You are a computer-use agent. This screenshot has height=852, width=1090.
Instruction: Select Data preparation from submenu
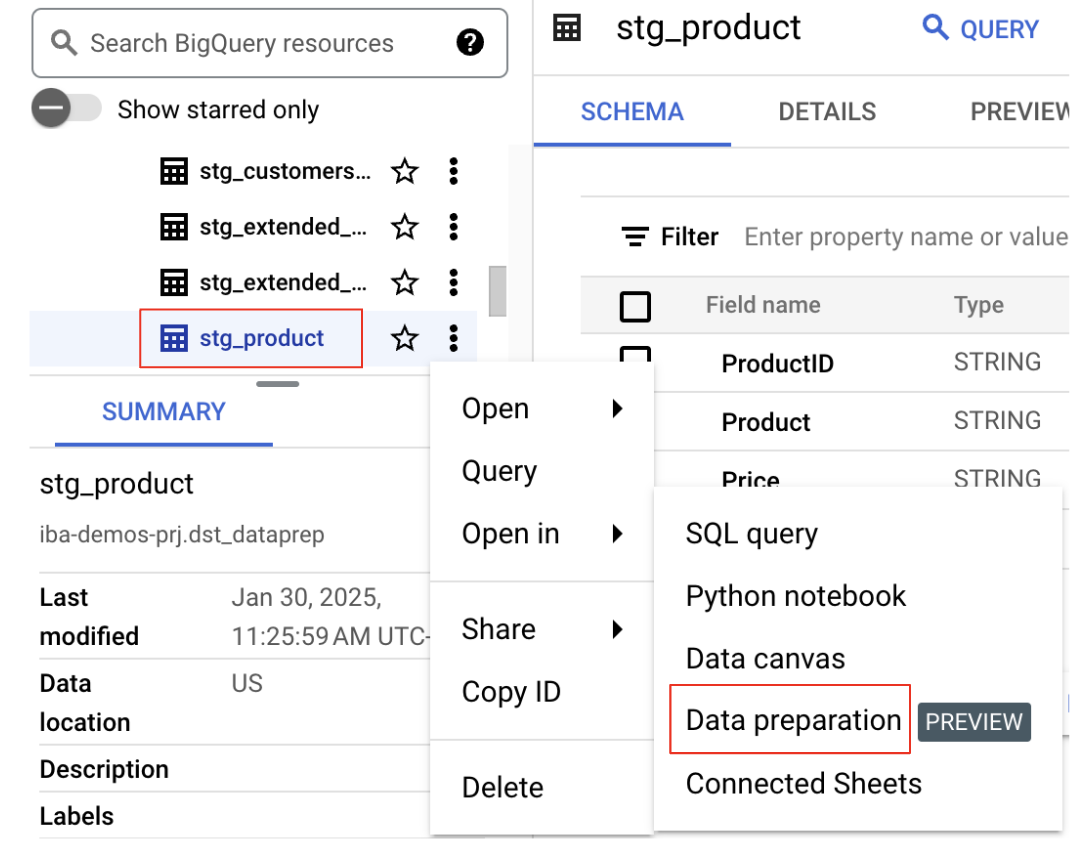click(793, 720)
